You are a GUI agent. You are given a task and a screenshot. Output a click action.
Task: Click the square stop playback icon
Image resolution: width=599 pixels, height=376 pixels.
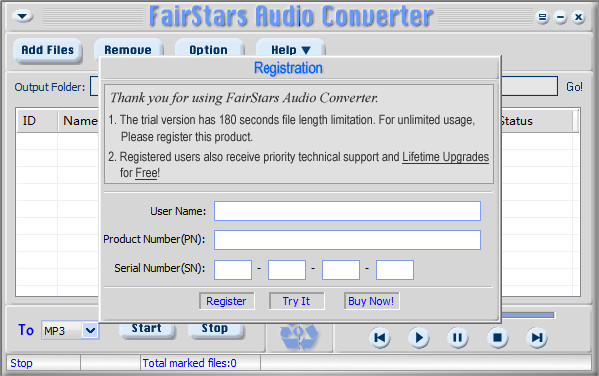click(x=497, y=338)
